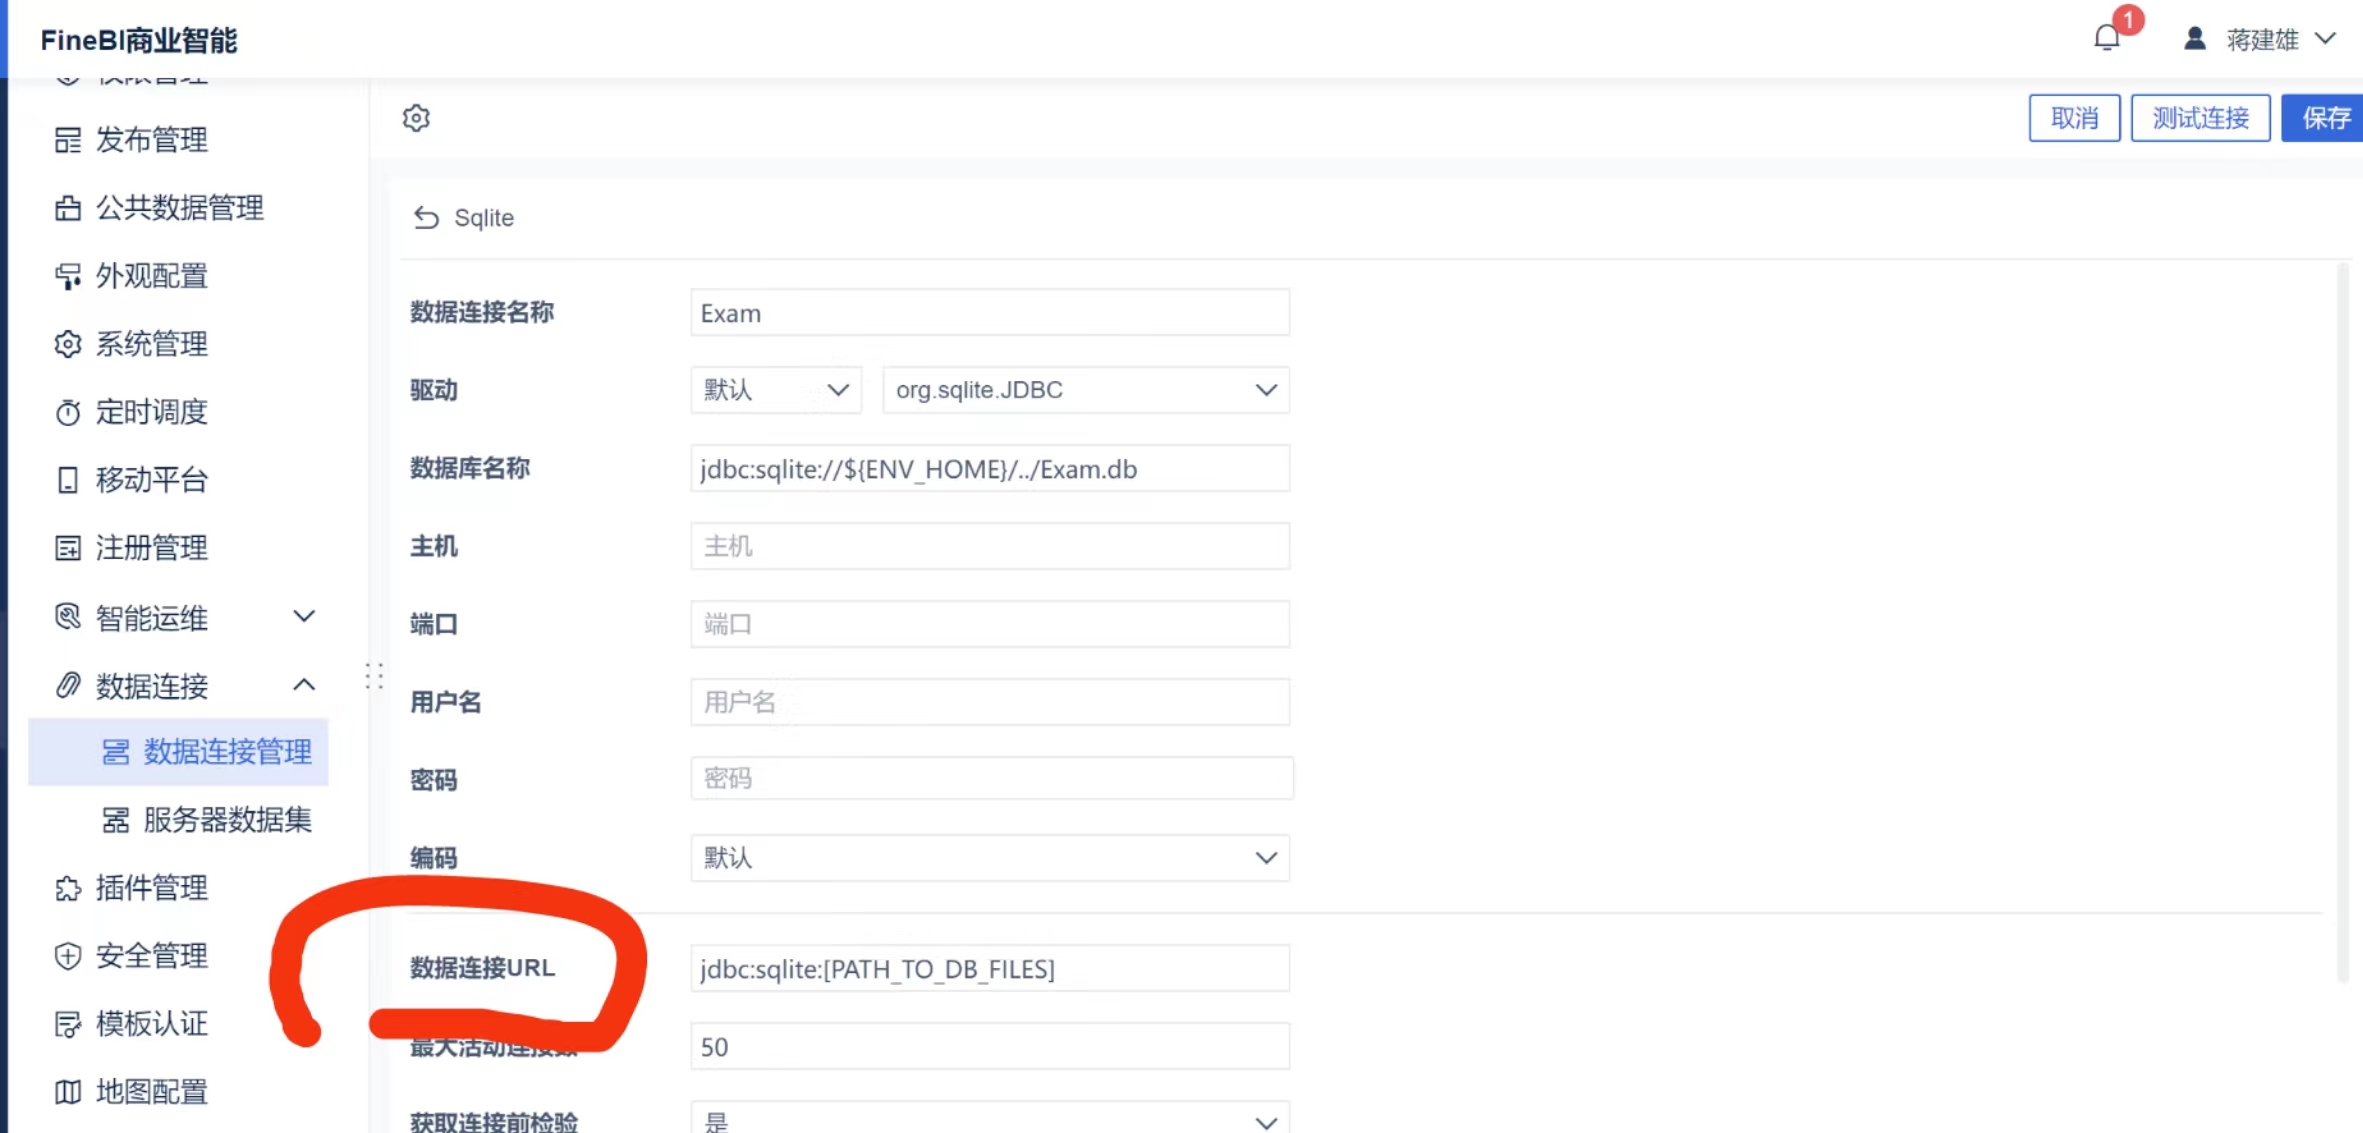
Task: Click the 外观配置 paint roller icon
Action: point(68,276)
